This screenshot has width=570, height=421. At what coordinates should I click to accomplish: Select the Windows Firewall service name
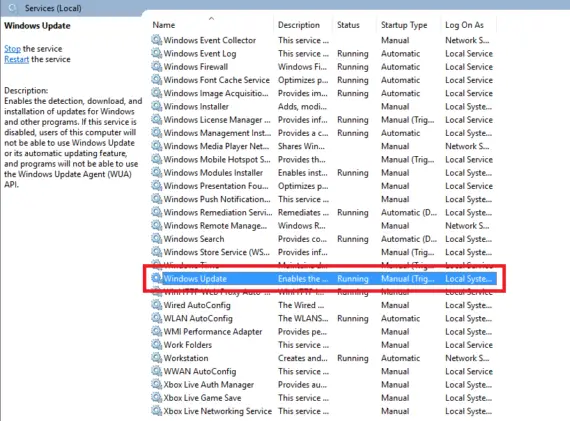[196, 67]
